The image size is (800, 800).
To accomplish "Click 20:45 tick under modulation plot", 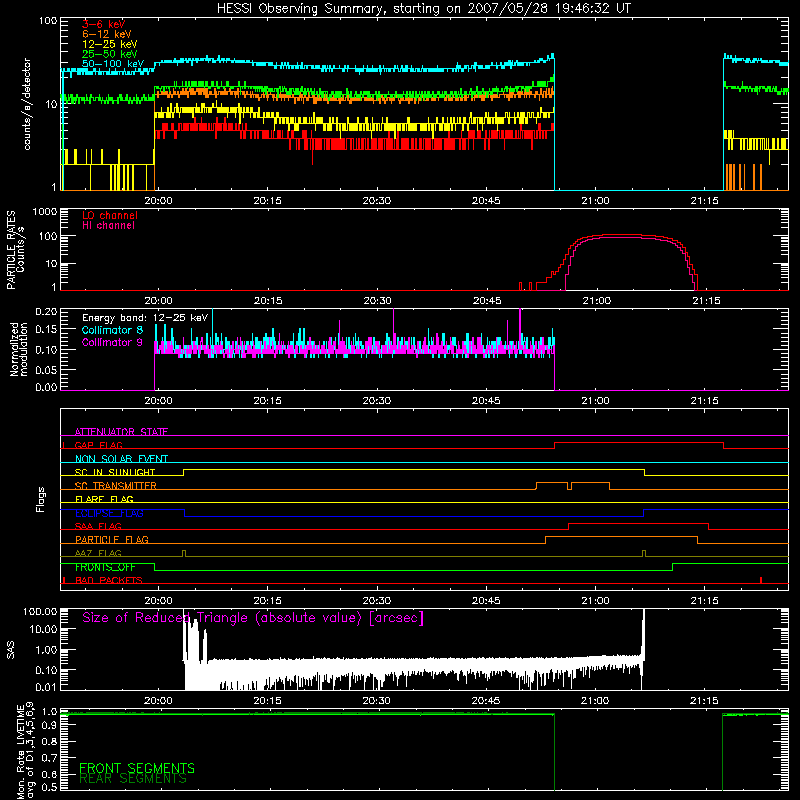I will (x=486, y=401).
